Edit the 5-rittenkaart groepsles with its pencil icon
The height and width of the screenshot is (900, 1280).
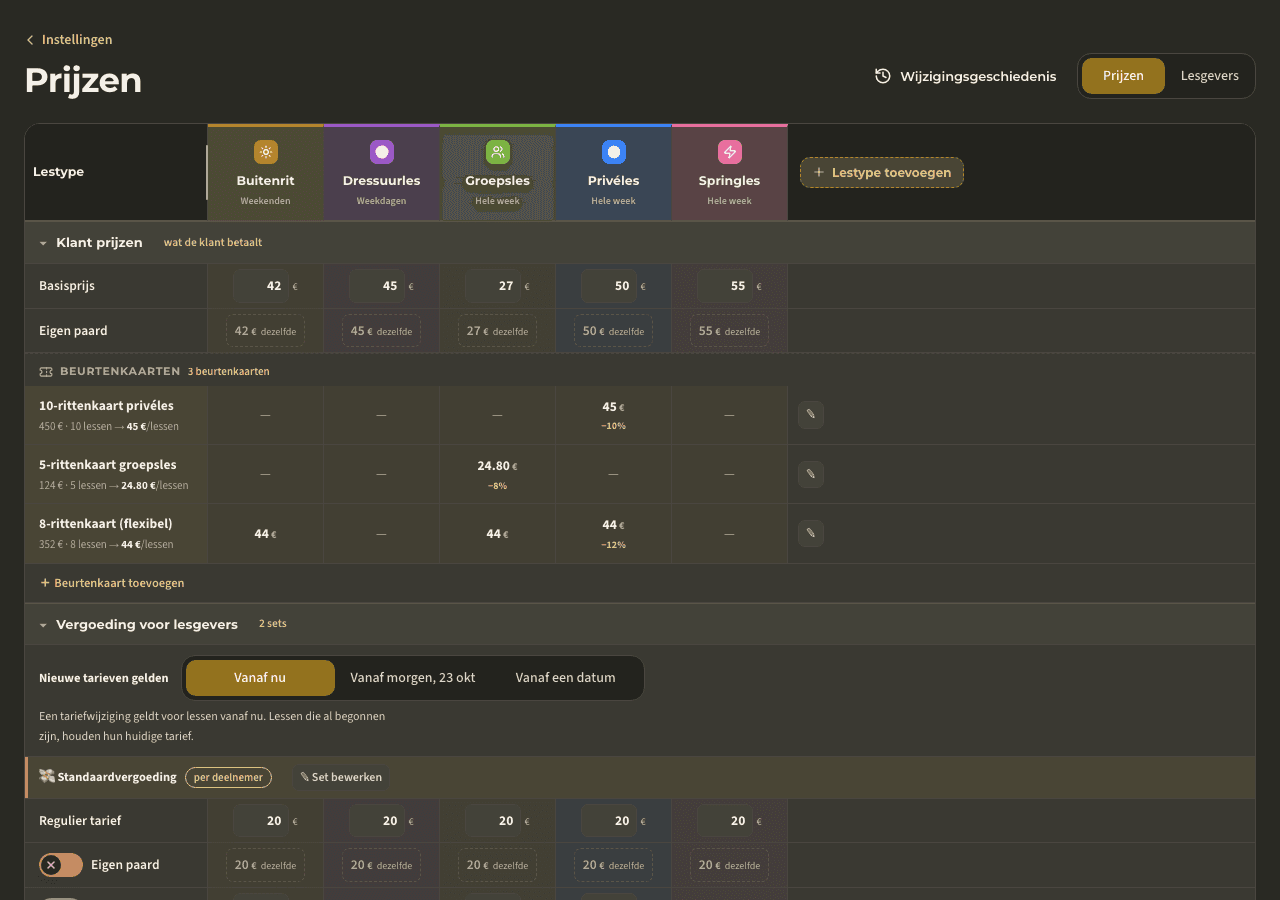[811, 474]
